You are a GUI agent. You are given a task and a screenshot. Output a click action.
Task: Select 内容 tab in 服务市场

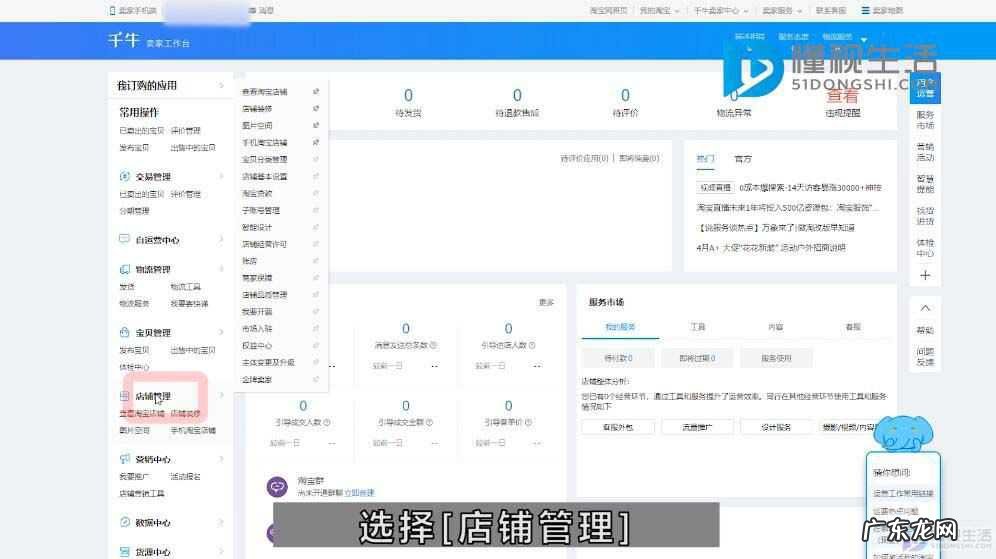tap(776, 327)
